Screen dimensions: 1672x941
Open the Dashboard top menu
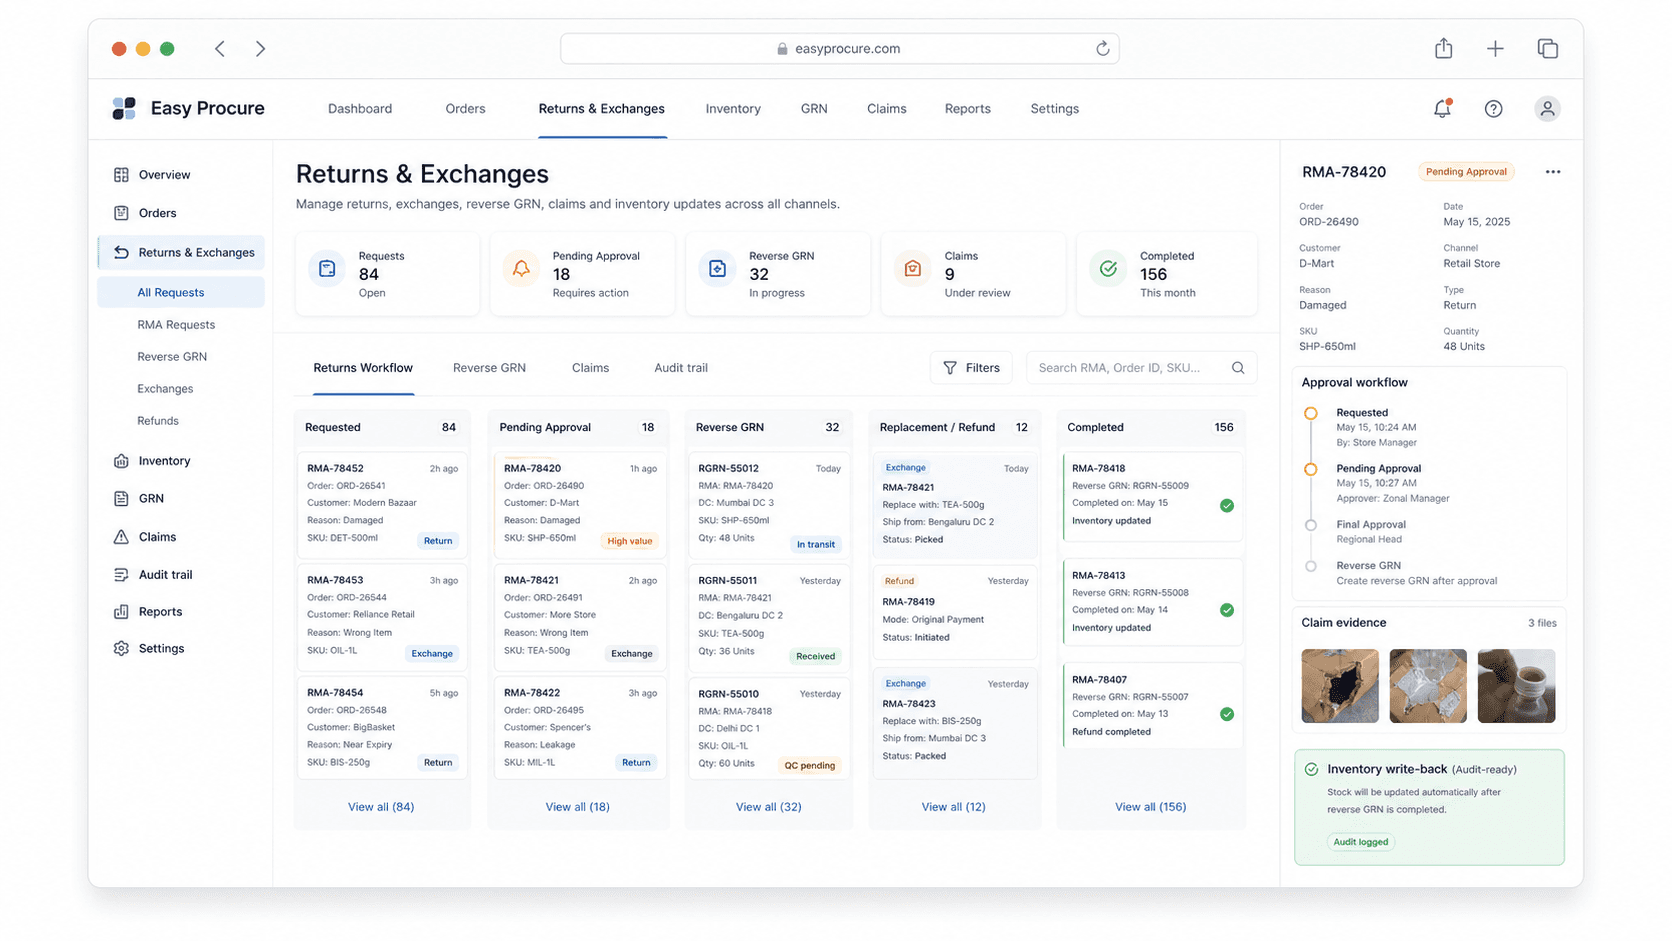(x=360, y=109)
